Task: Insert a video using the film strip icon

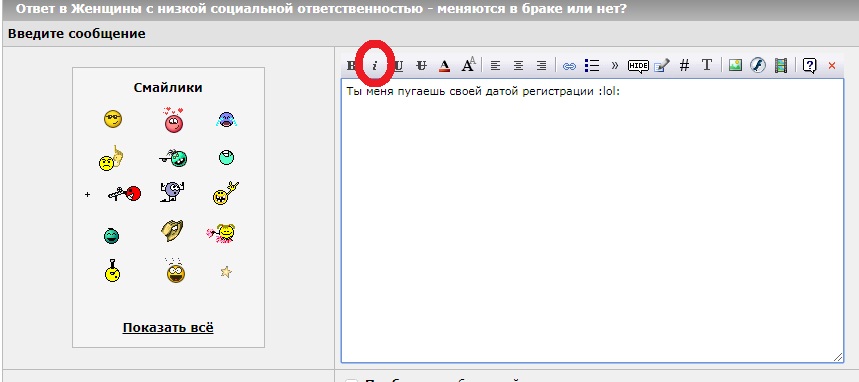Action: (x=781, y=66)
